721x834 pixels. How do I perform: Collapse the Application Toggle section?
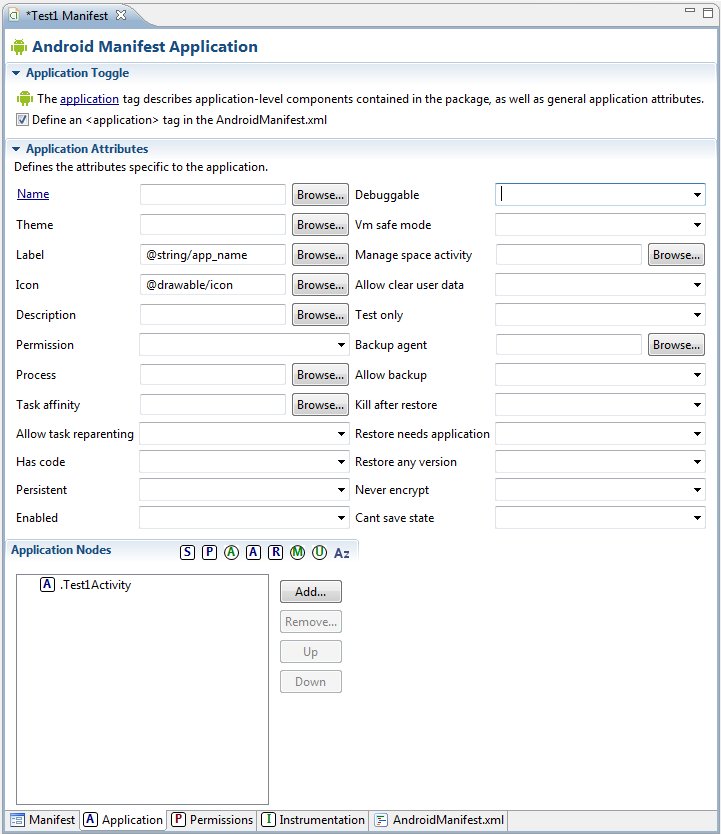tap(15, 73)
